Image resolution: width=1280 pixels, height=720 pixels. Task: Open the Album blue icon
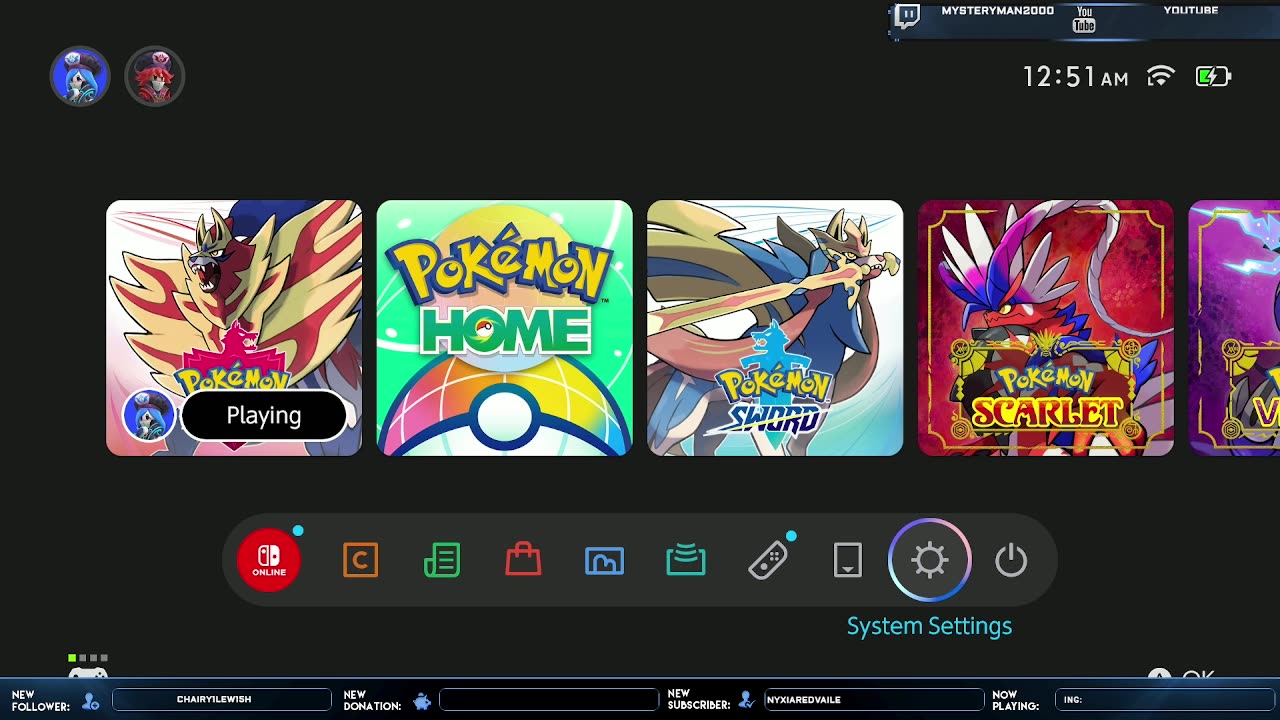coord(604,561)
